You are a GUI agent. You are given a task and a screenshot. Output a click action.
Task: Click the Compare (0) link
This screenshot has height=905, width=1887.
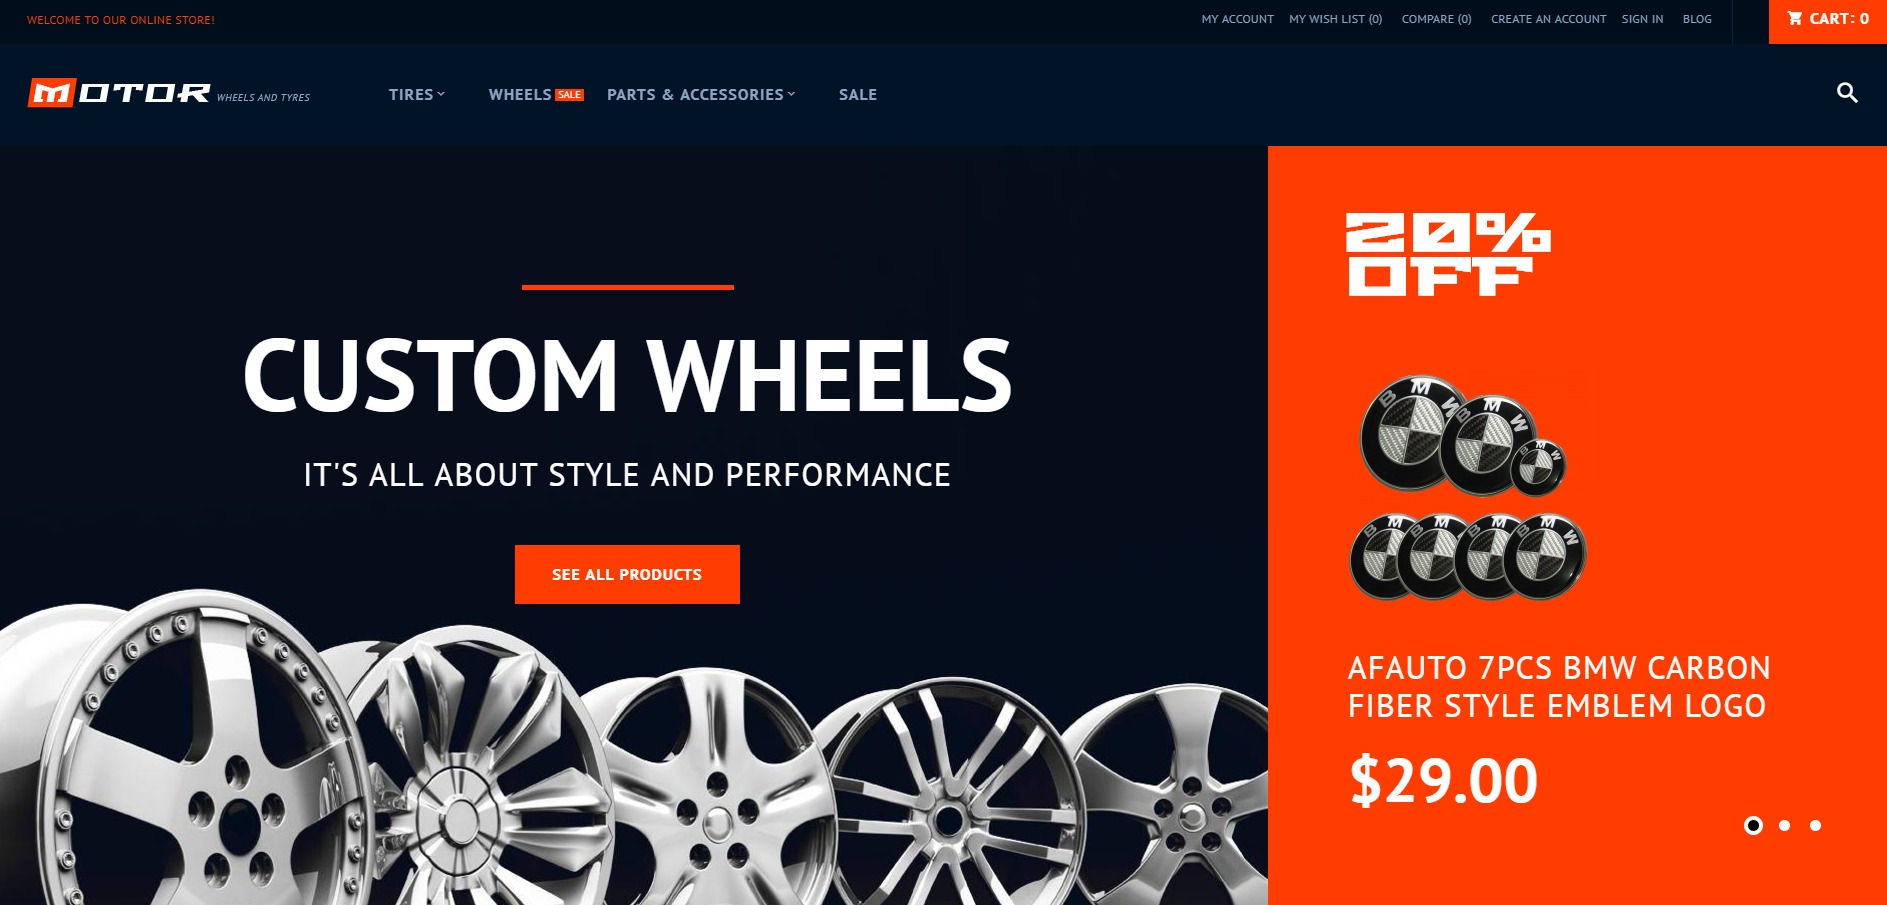[1436, 19]
